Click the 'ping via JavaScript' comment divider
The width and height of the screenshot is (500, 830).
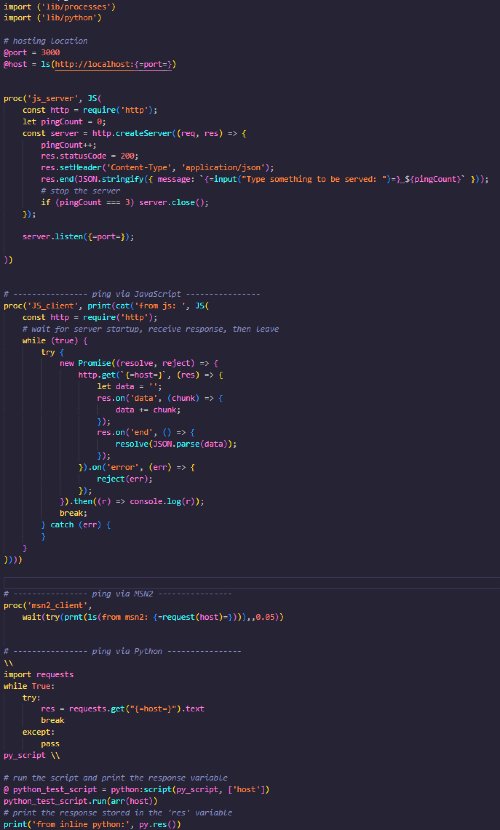(132, 294)
